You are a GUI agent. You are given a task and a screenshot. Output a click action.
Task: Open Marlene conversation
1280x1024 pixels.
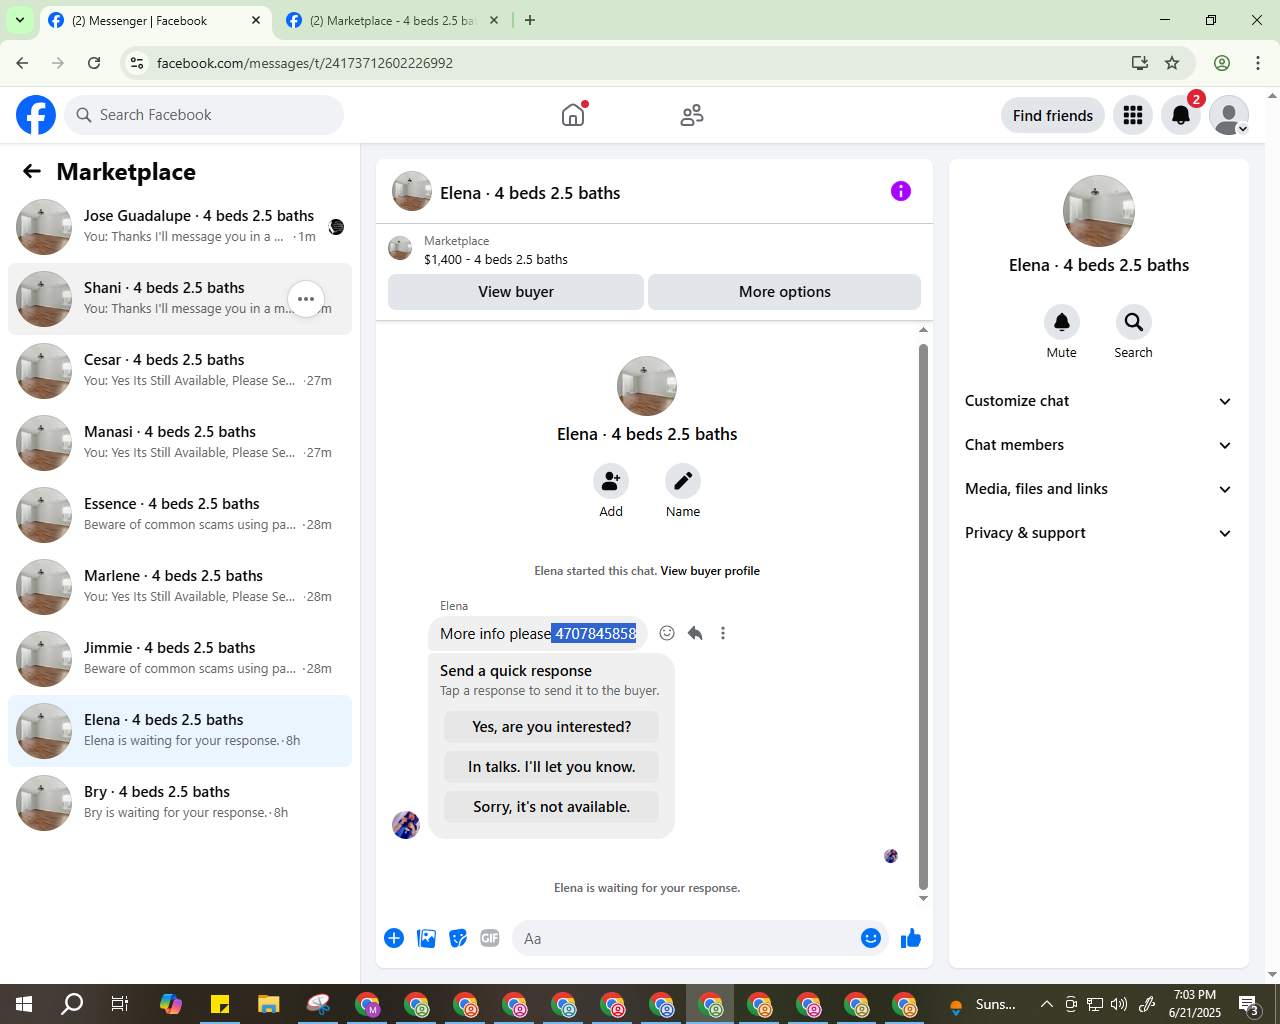click(180, 587)
